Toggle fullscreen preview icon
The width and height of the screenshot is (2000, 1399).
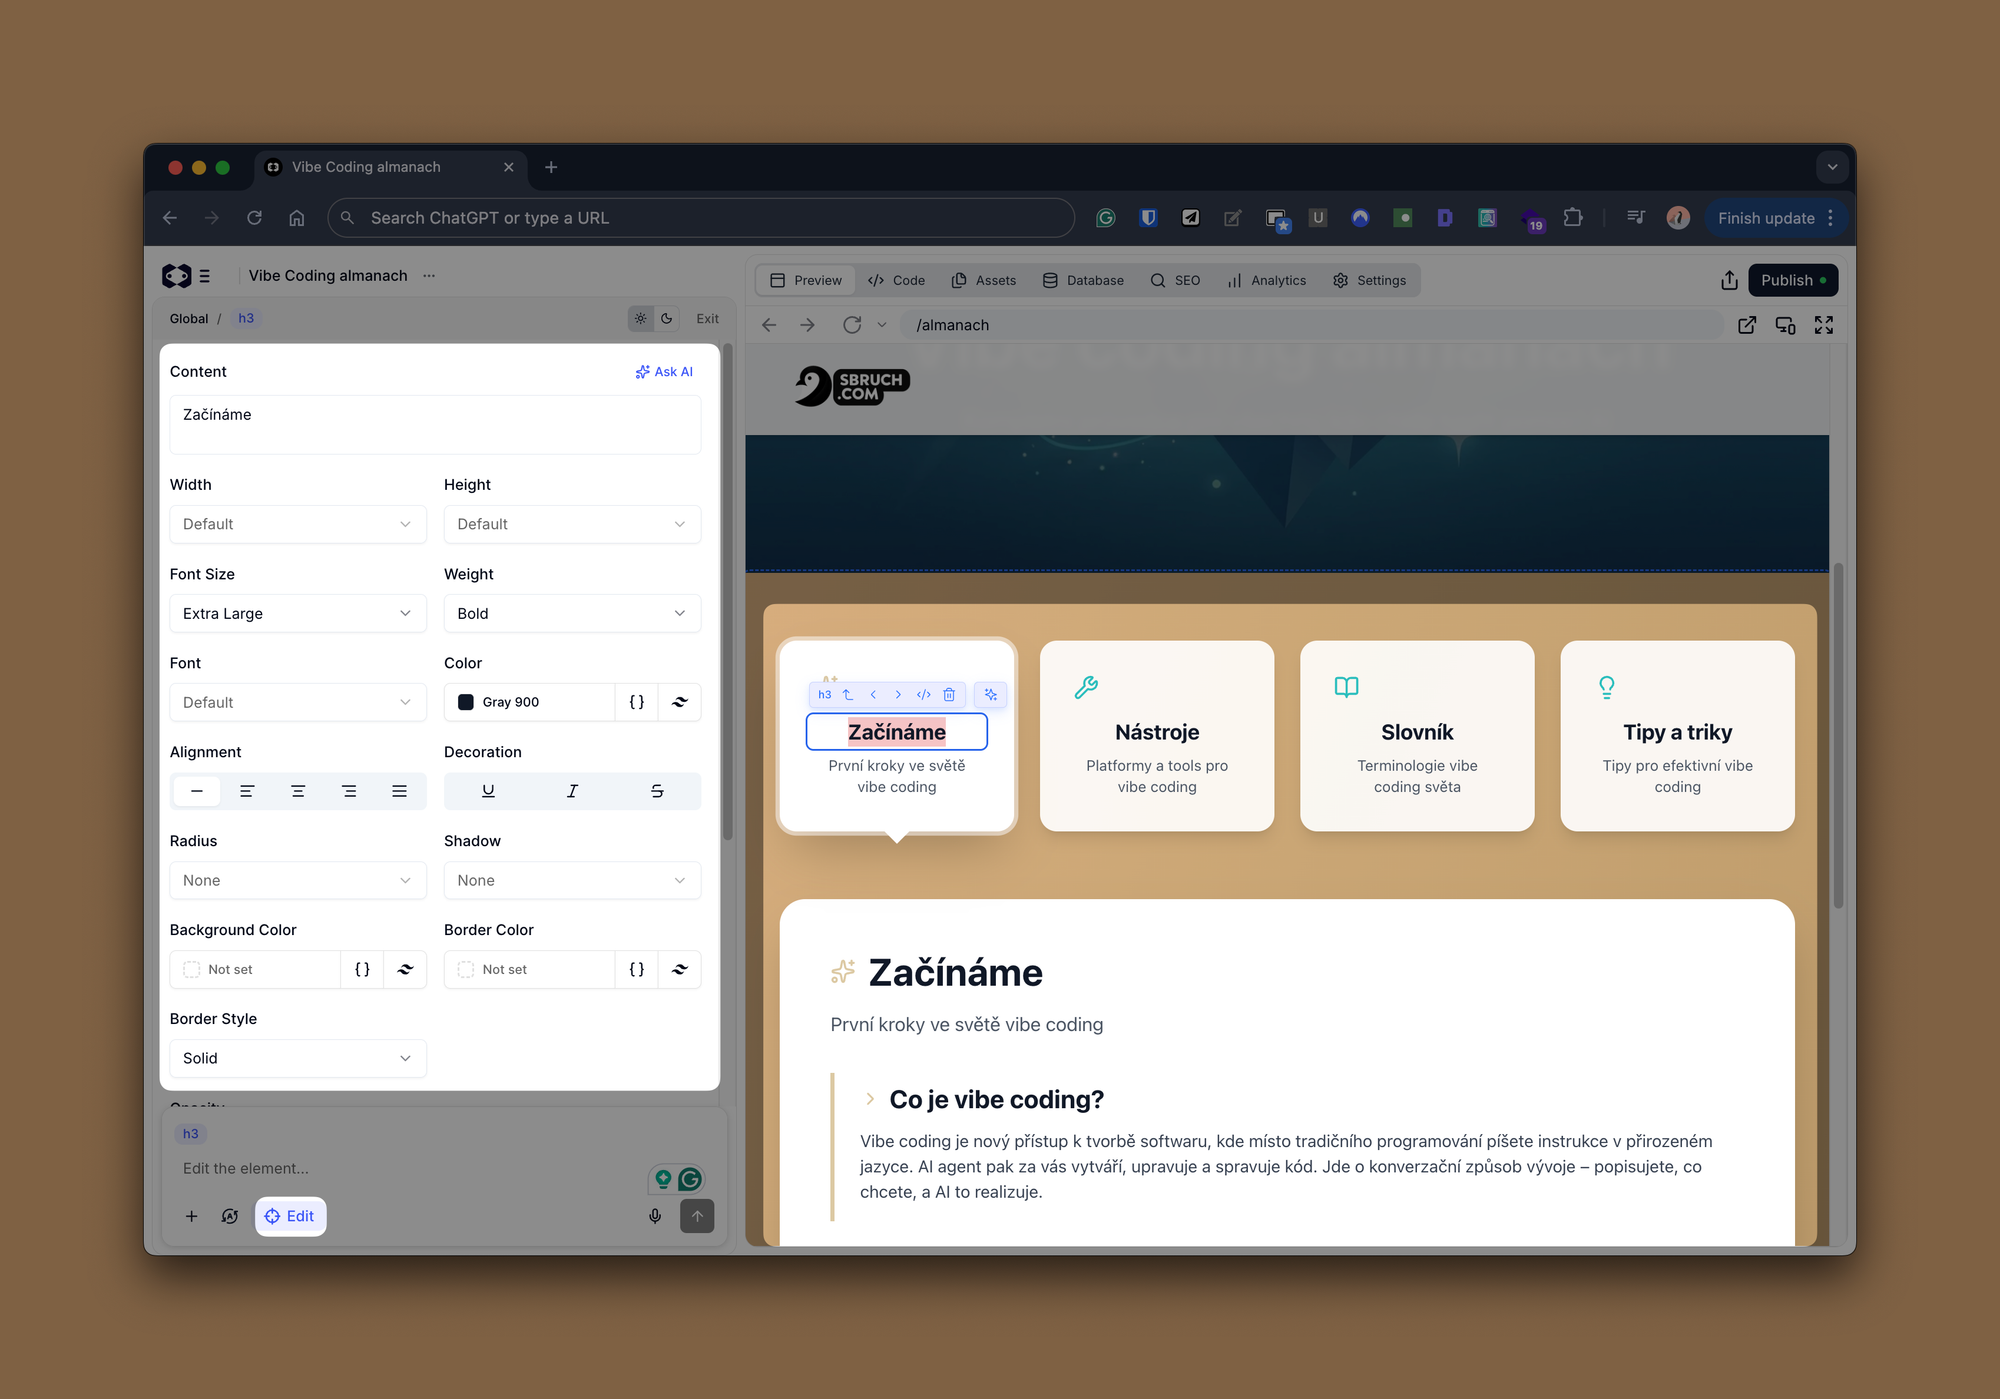click(1824, 325)
